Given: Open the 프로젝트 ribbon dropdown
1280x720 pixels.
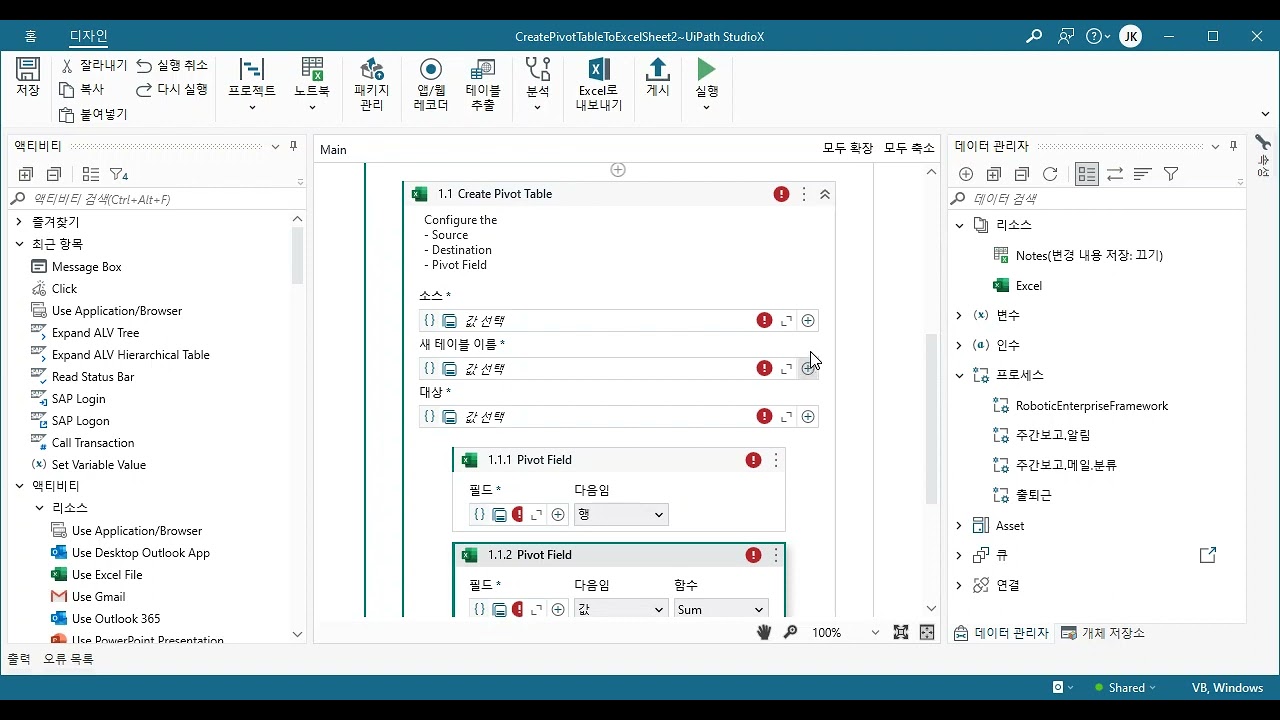Looking at the screenshot, I should coord(252,84).
